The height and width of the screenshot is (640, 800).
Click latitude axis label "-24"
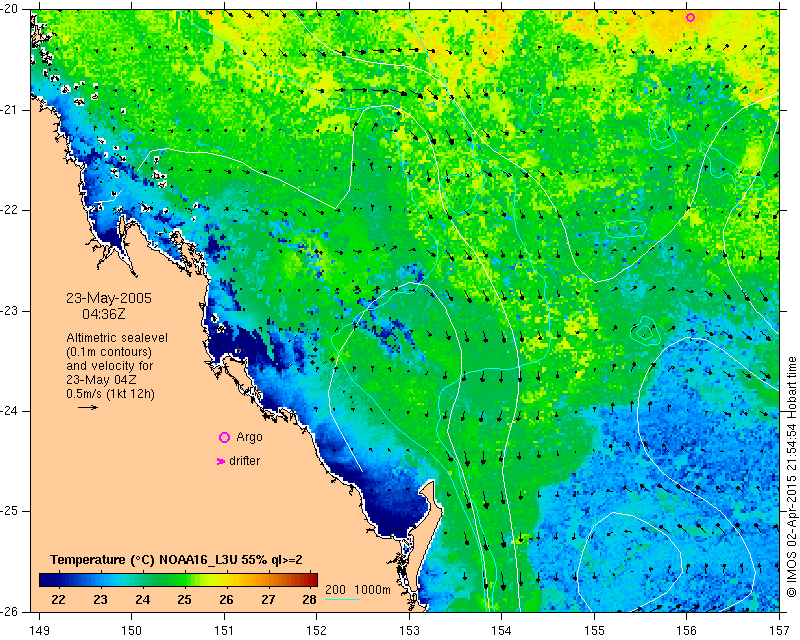tap(9, 411)
